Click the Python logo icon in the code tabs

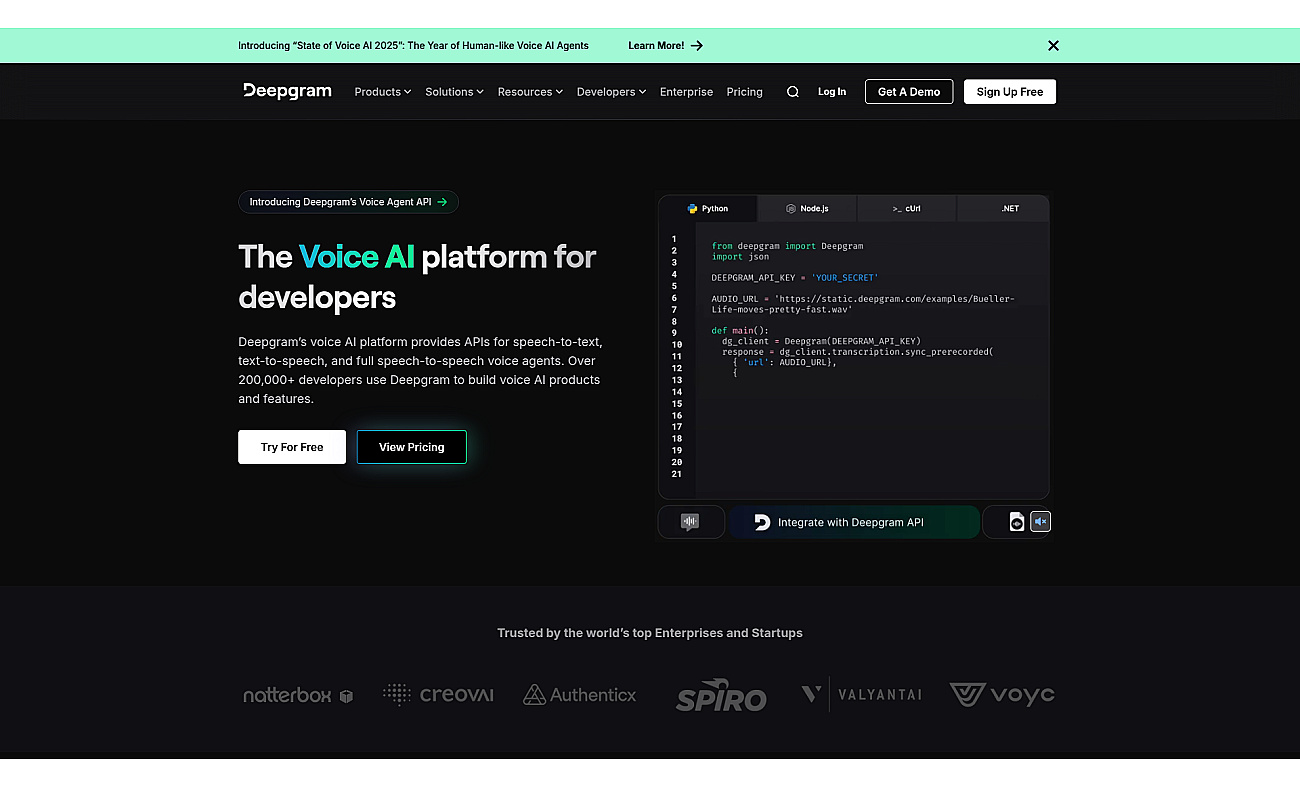(692, 209)
